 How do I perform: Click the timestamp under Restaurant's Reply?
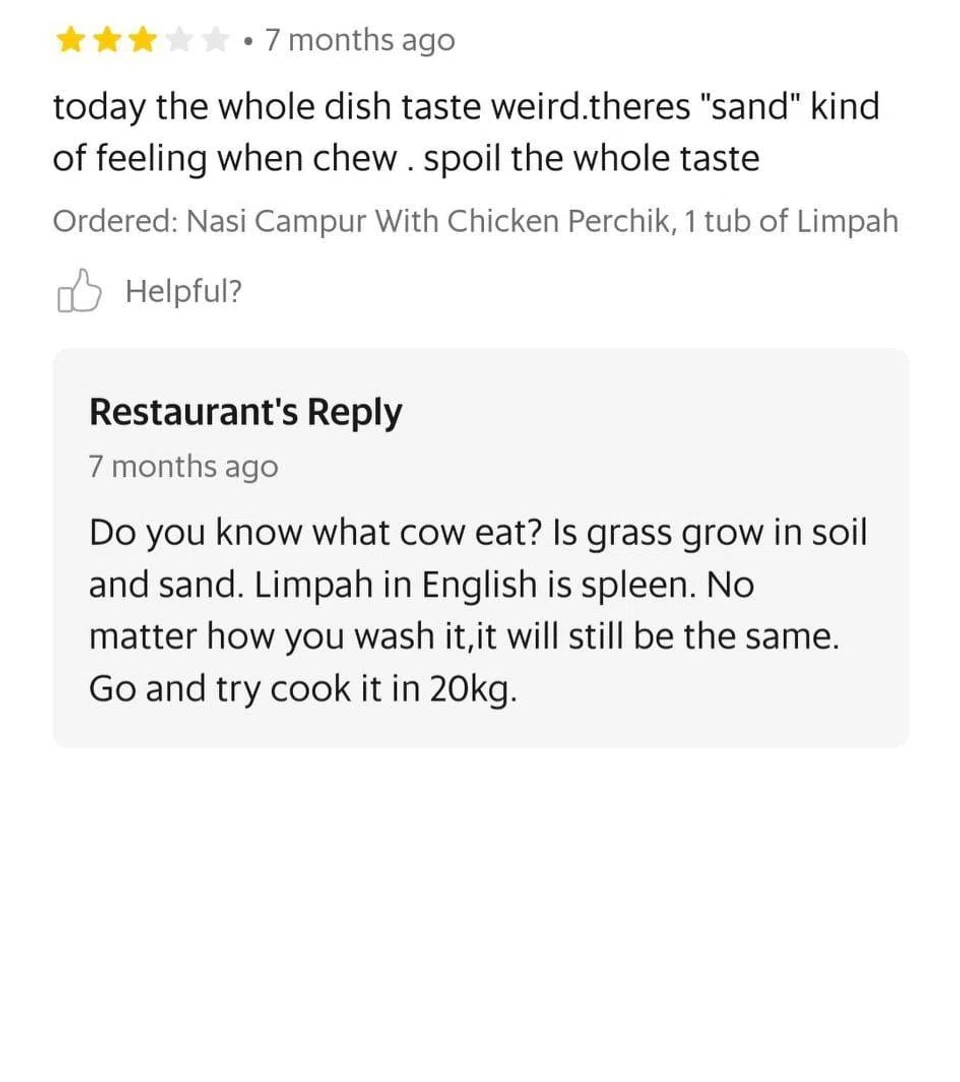click(183, 467)
